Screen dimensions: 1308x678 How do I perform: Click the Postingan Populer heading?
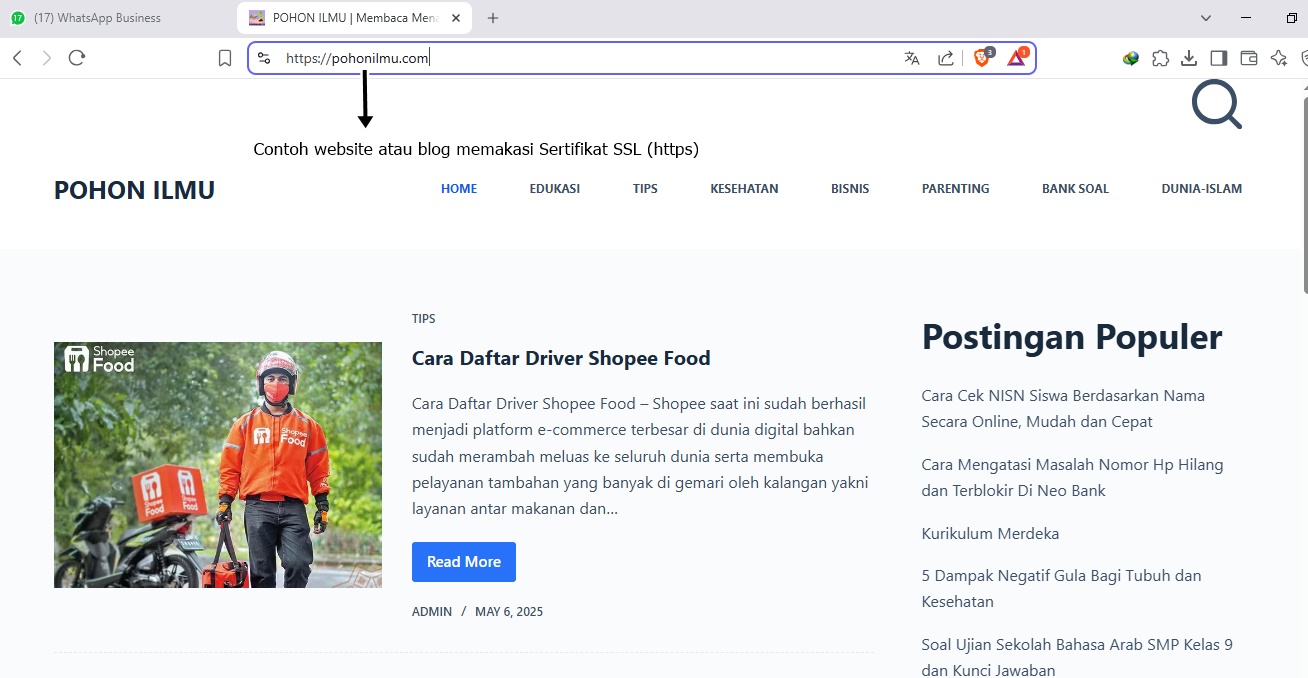tap(1072, 337)
